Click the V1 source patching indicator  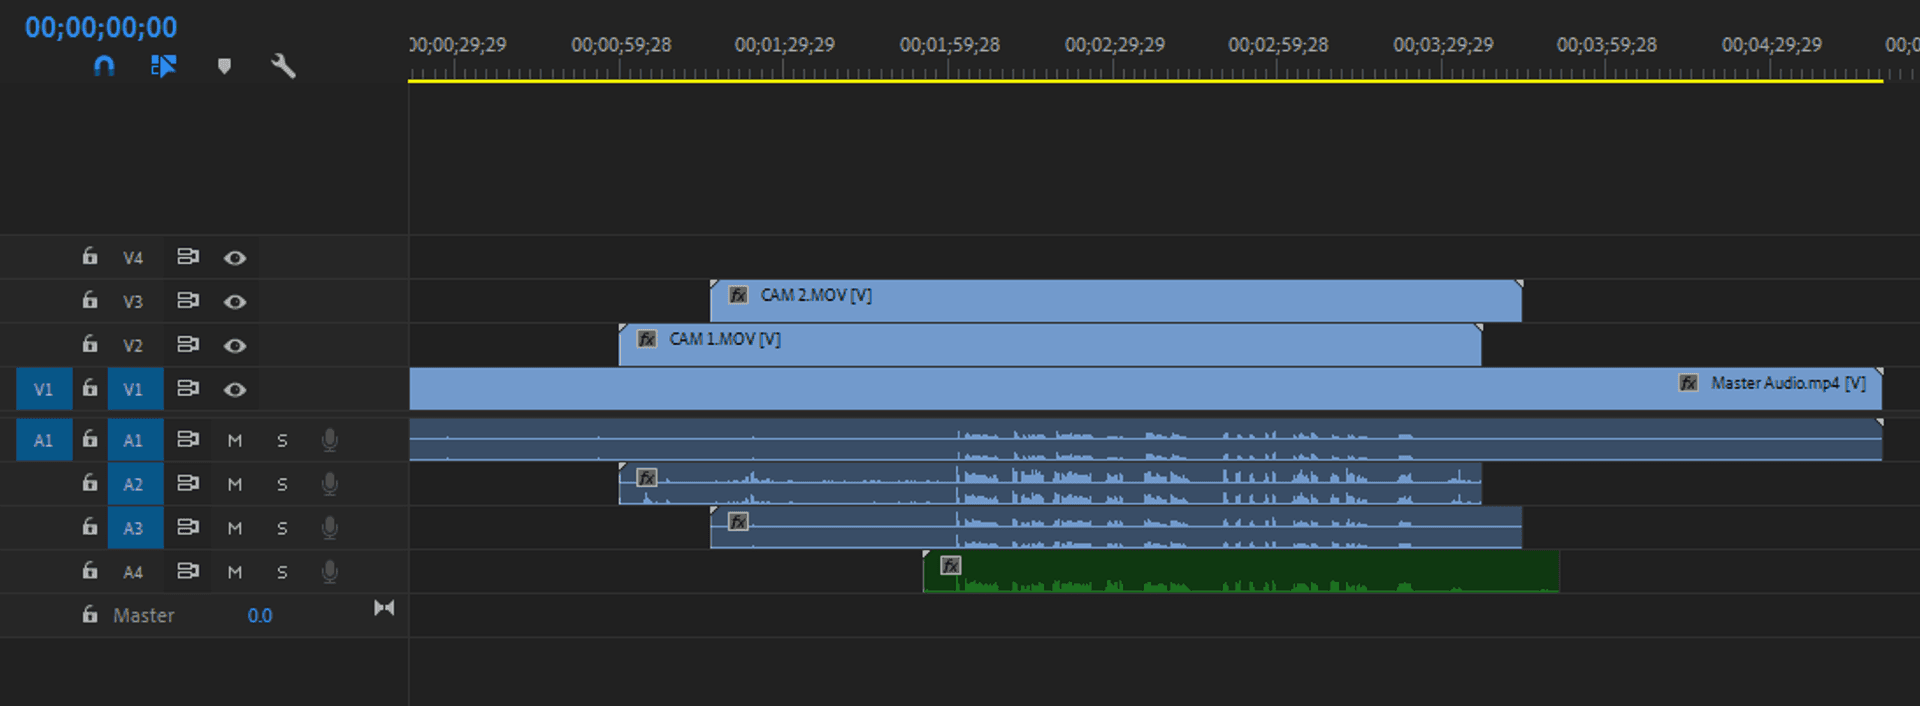44,389
